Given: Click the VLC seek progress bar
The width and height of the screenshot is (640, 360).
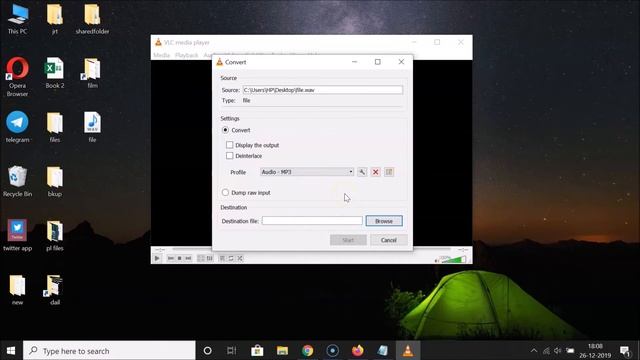Looking at the screenshot, I should pos(312,249).
